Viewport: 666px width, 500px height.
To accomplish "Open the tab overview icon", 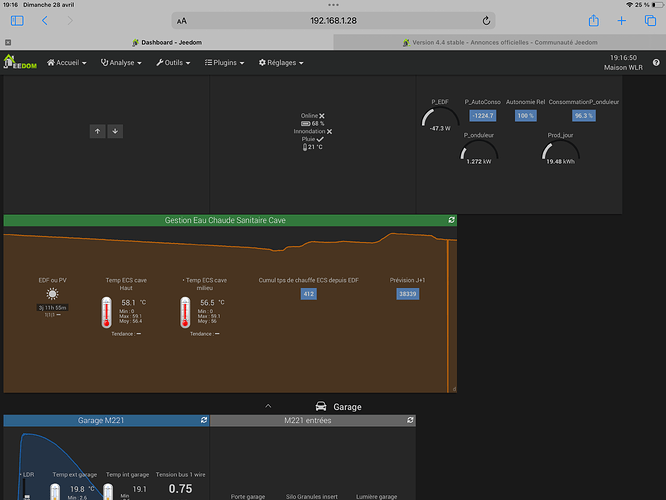I will tap(650, 20).
